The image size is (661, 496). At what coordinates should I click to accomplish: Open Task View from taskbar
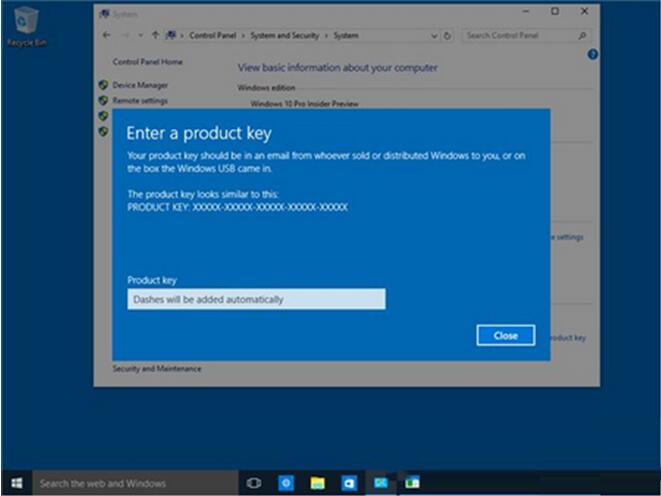click(254, 483)
